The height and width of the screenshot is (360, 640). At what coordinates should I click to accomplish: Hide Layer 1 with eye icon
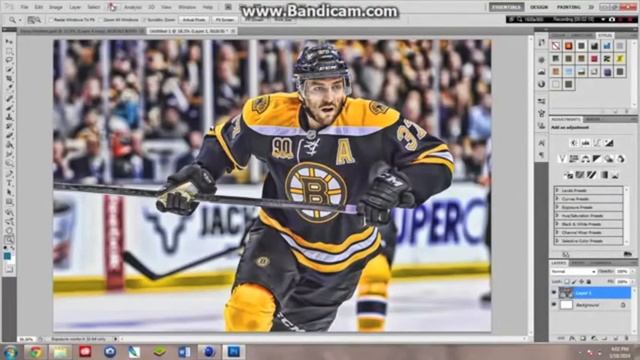554,292
